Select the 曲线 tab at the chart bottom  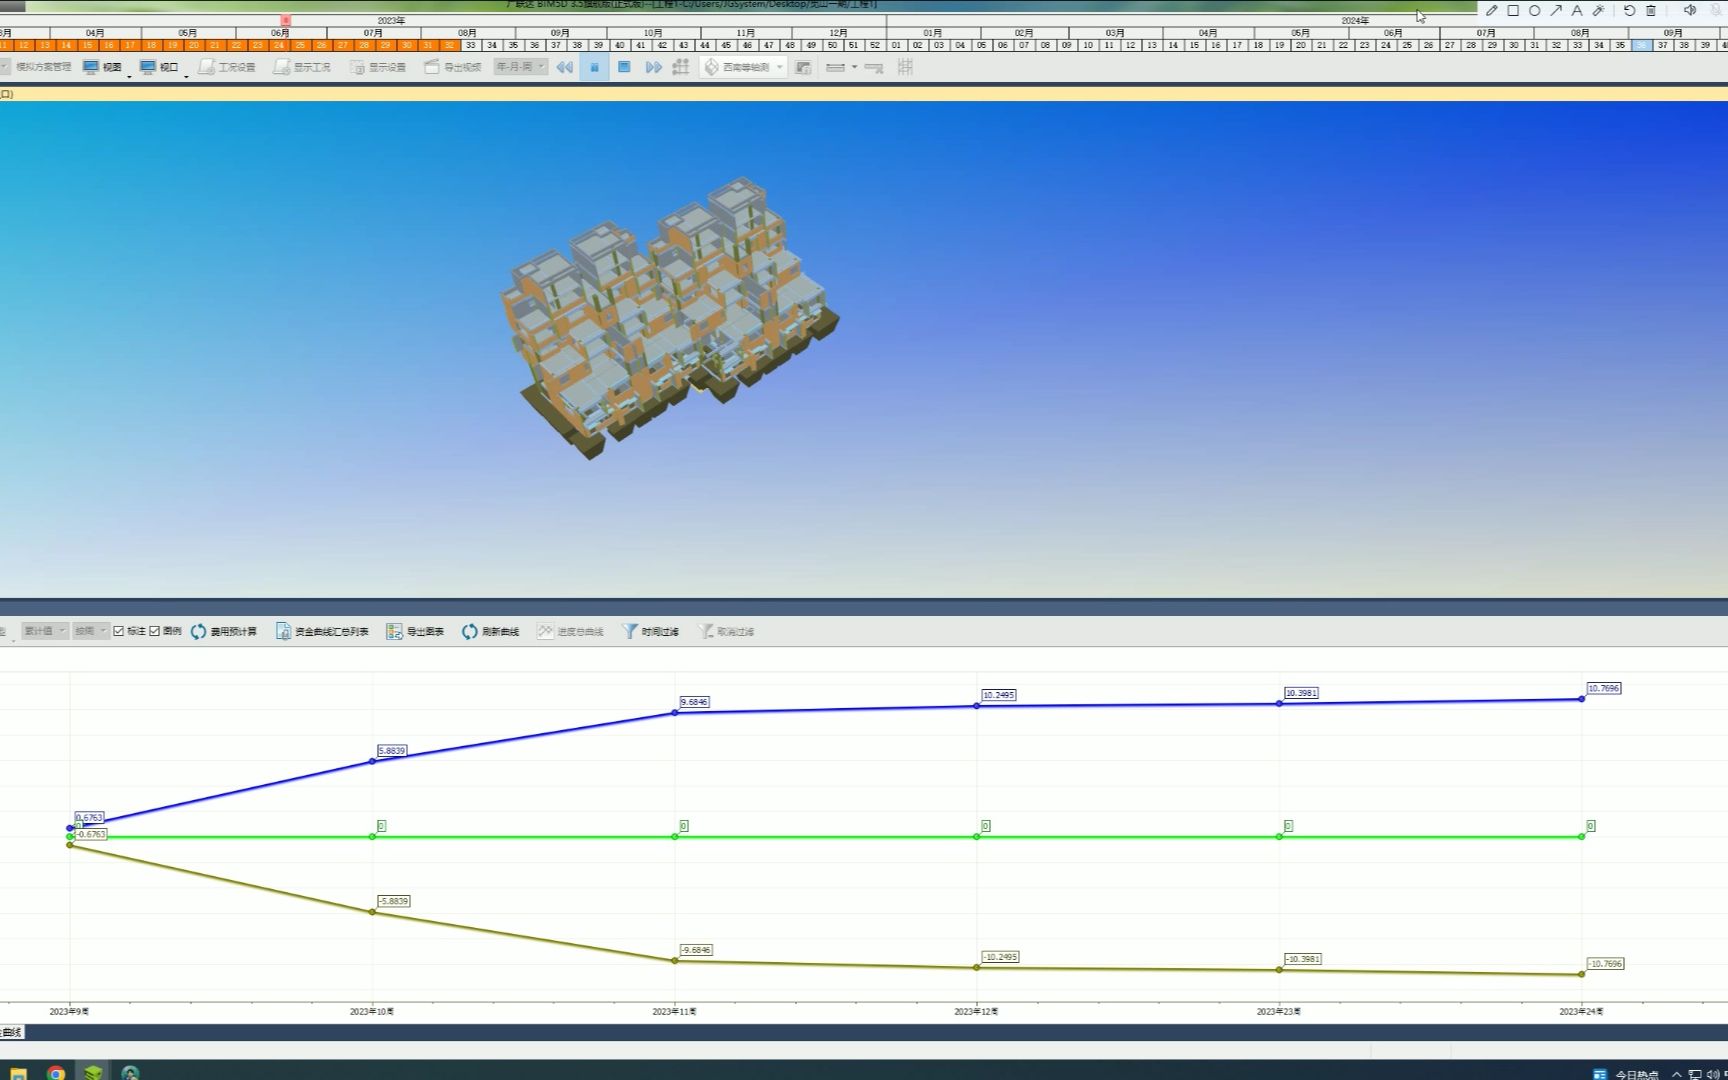click(x=11, y=1032)
